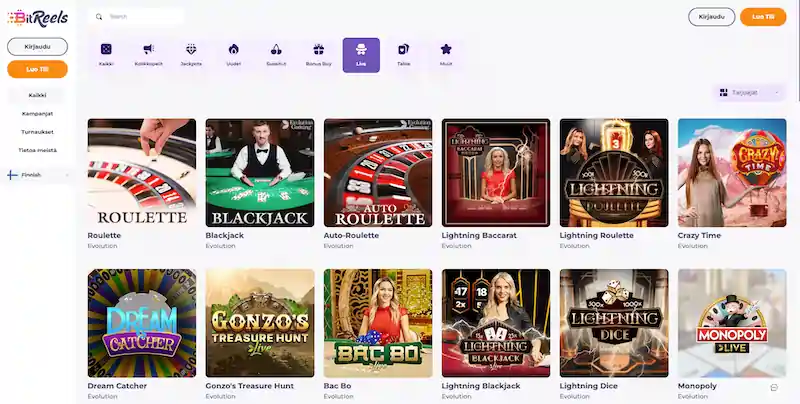
Task: Click the 'Lightning Dice' title text
Action: (588, 386)
